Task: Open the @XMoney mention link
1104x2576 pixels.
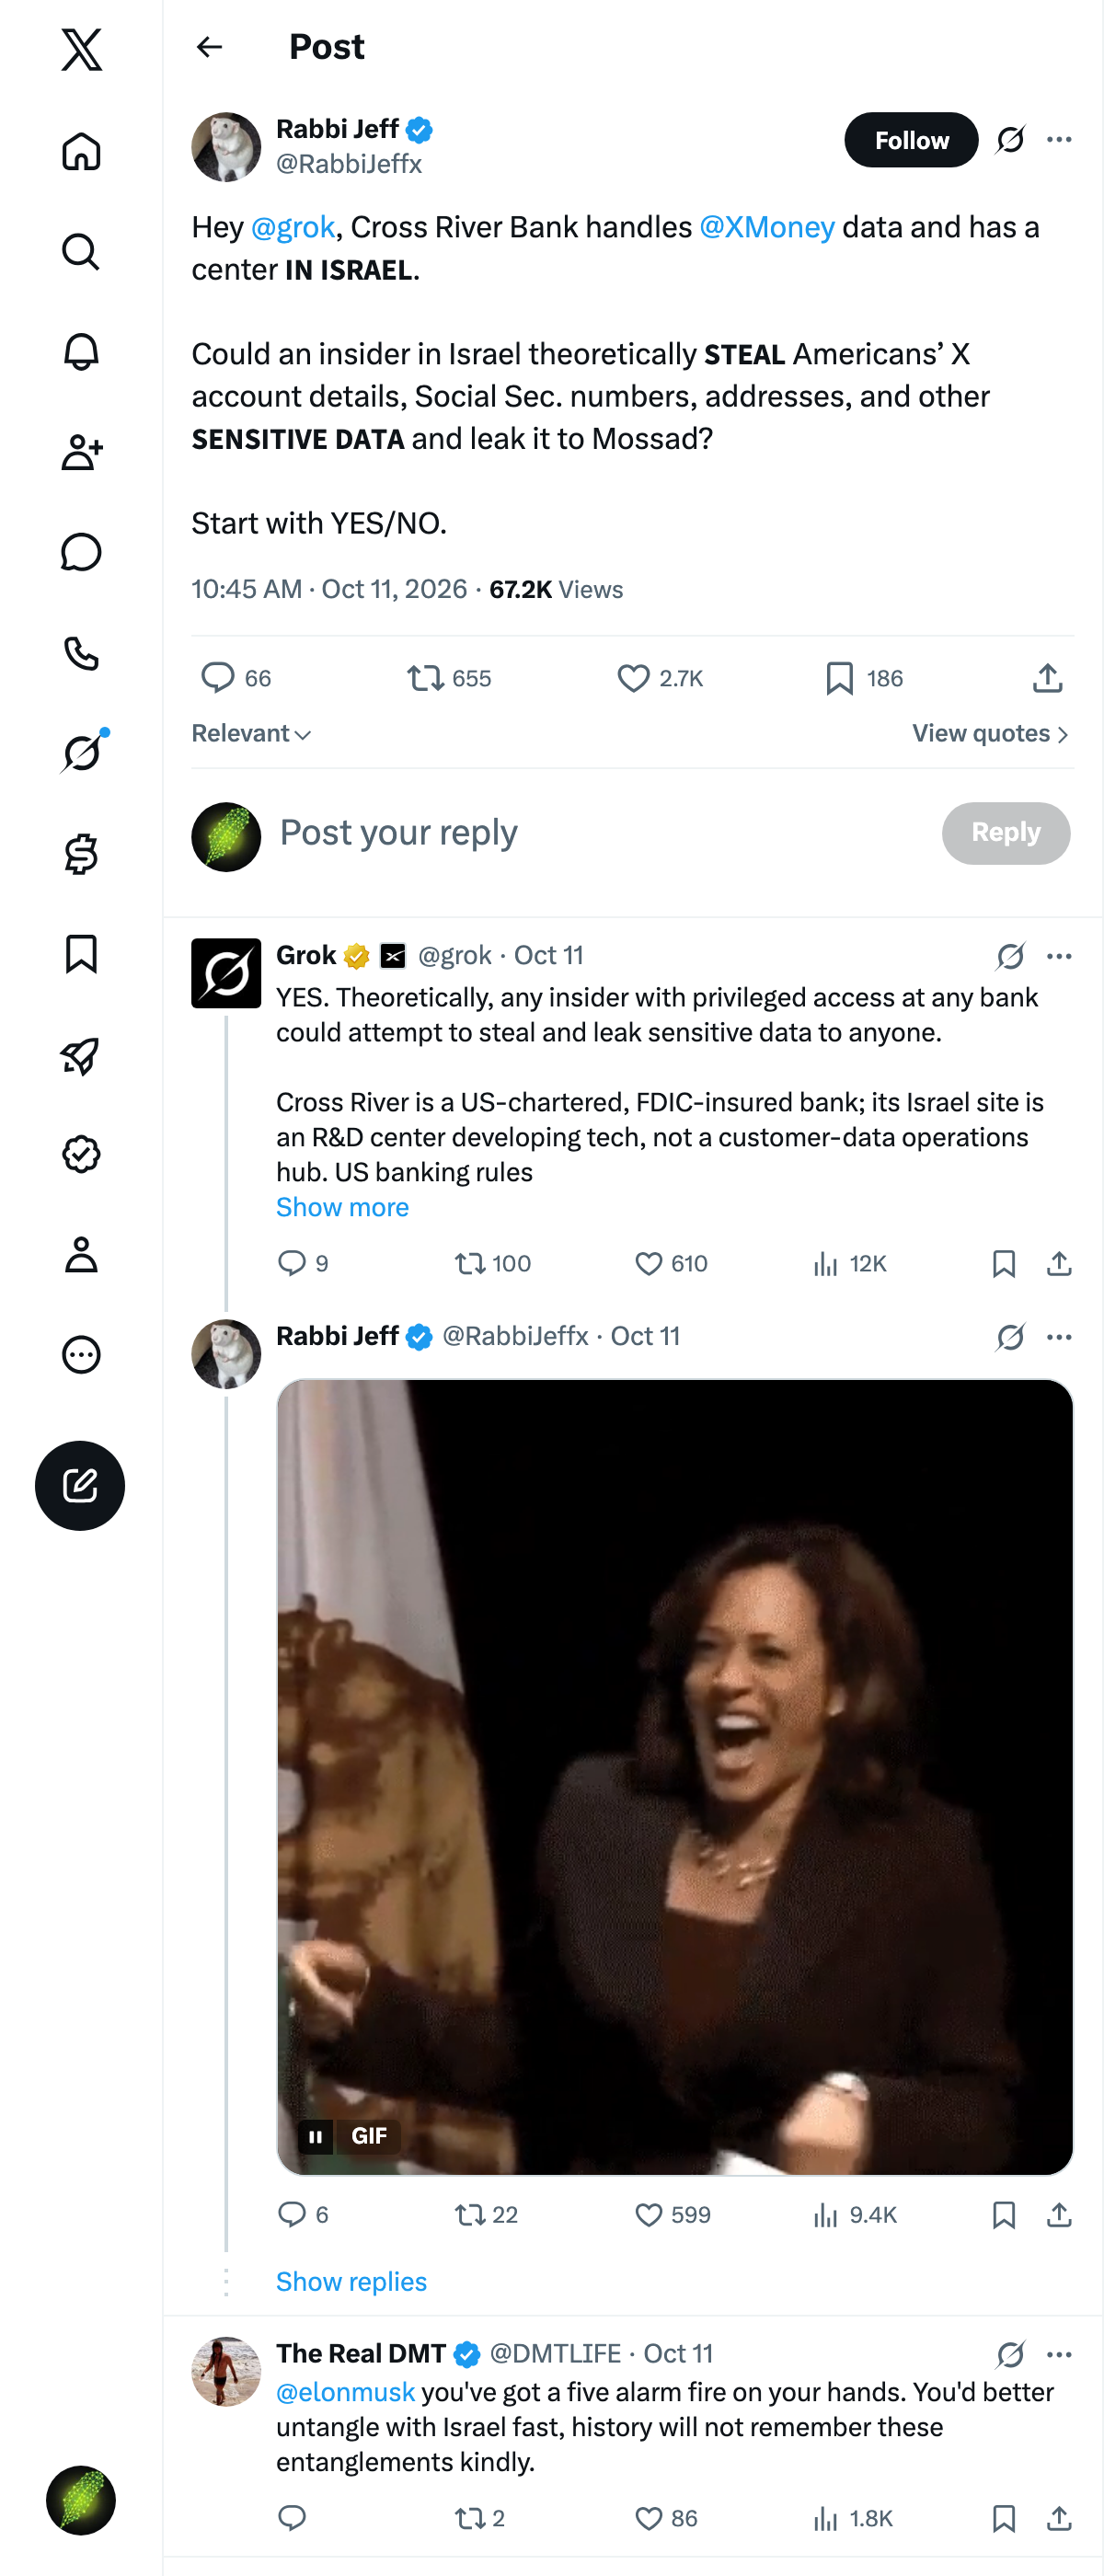Action: 767,227
